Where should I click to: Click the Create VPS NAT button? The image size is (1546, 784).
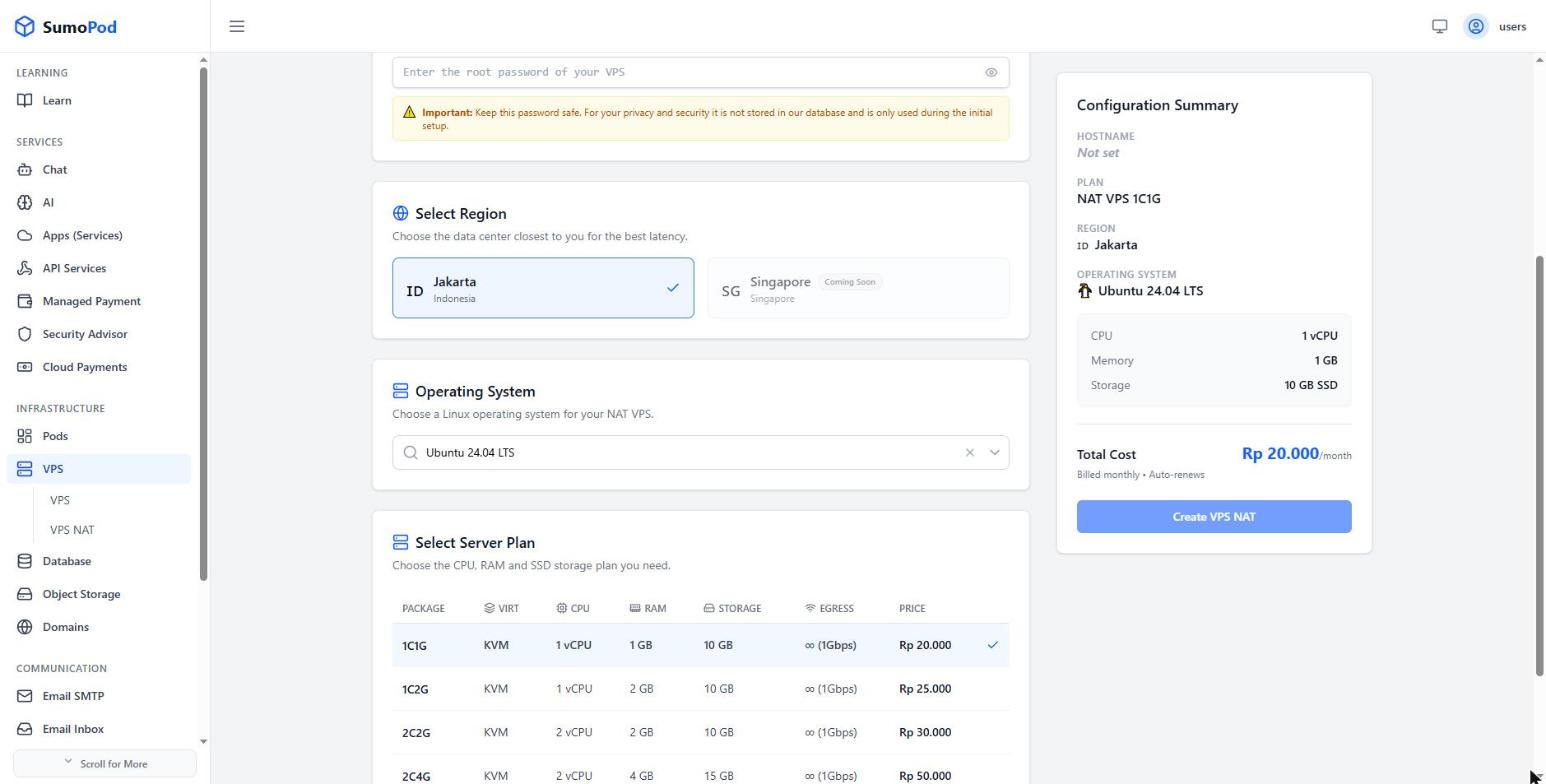tap(1214, 517)
